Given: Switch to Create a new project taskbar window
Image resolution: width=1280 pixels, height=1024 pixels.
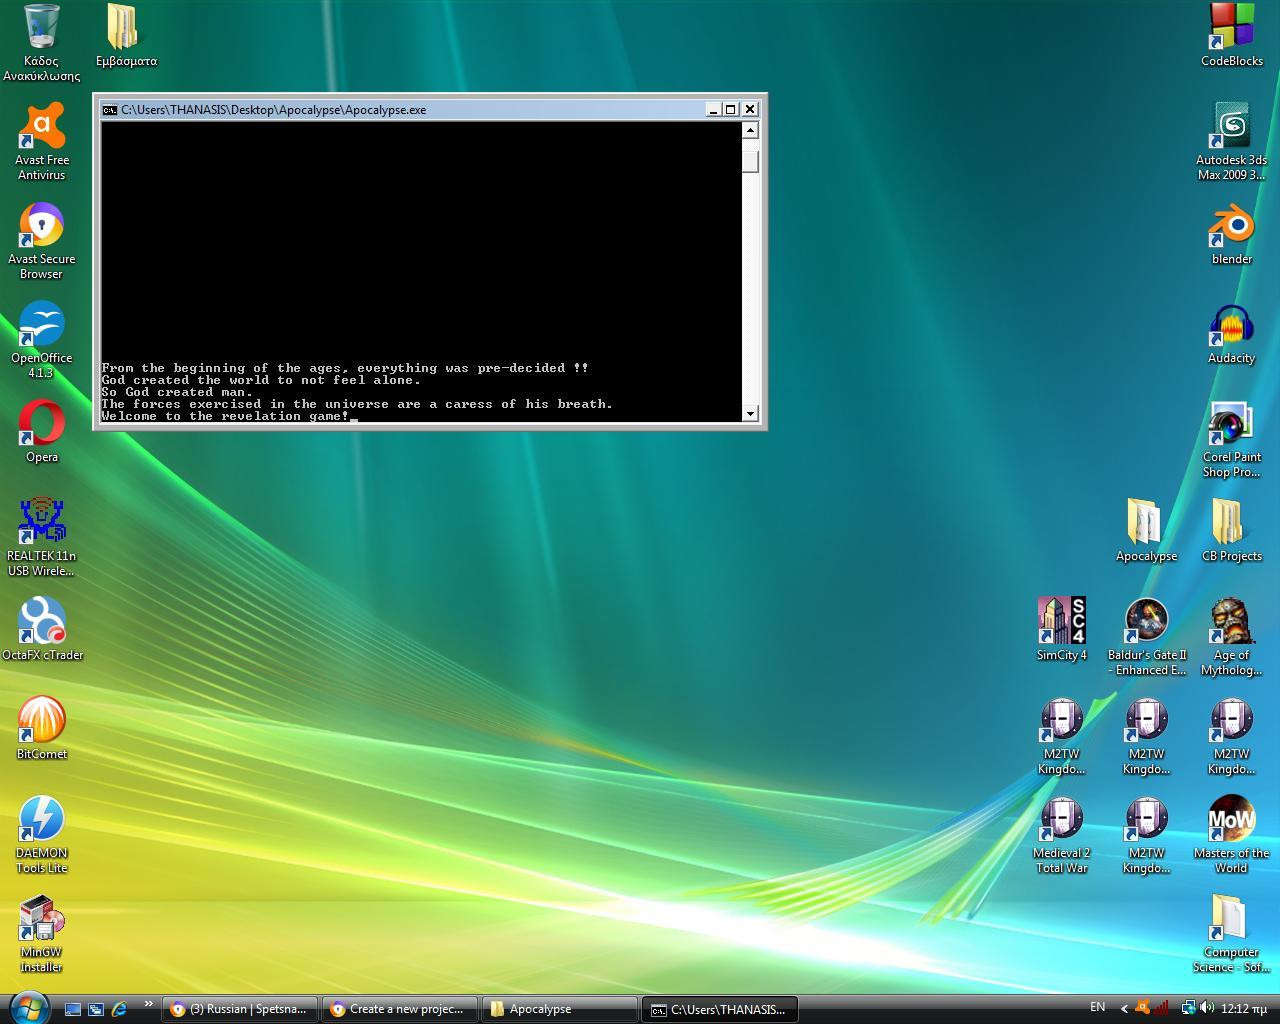Looking at the screenshot, I should coord(399,1009).
